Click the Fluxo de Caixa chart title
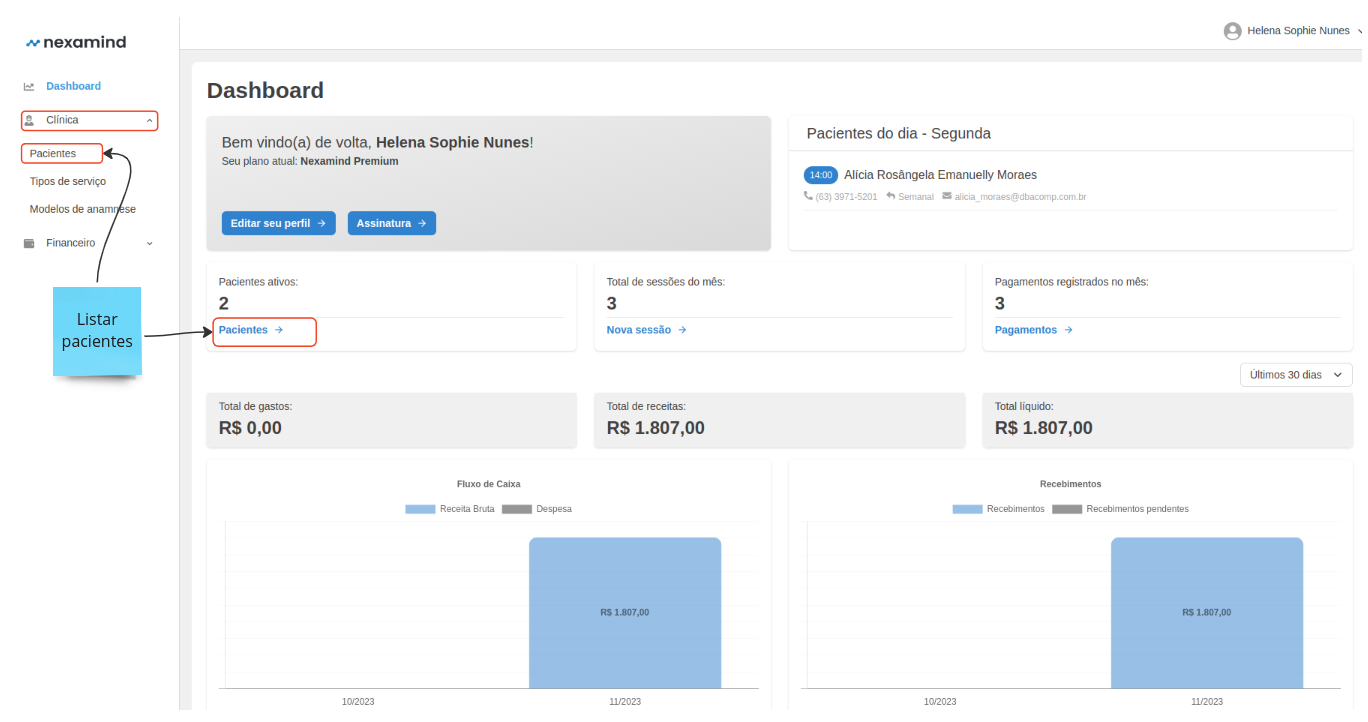The height and width of the screenshot is (722, 1368). coord(488,484)
